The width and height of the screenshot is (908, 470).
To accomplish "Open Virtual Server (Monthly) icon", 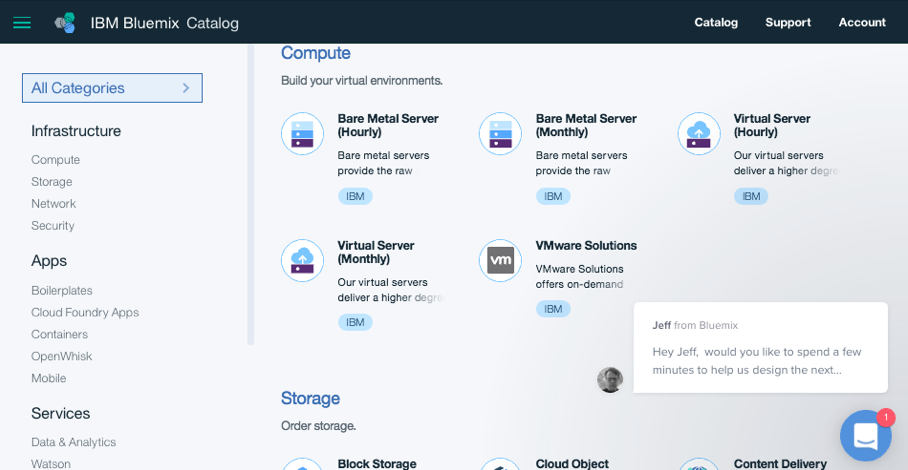I will tap(302, 261).
